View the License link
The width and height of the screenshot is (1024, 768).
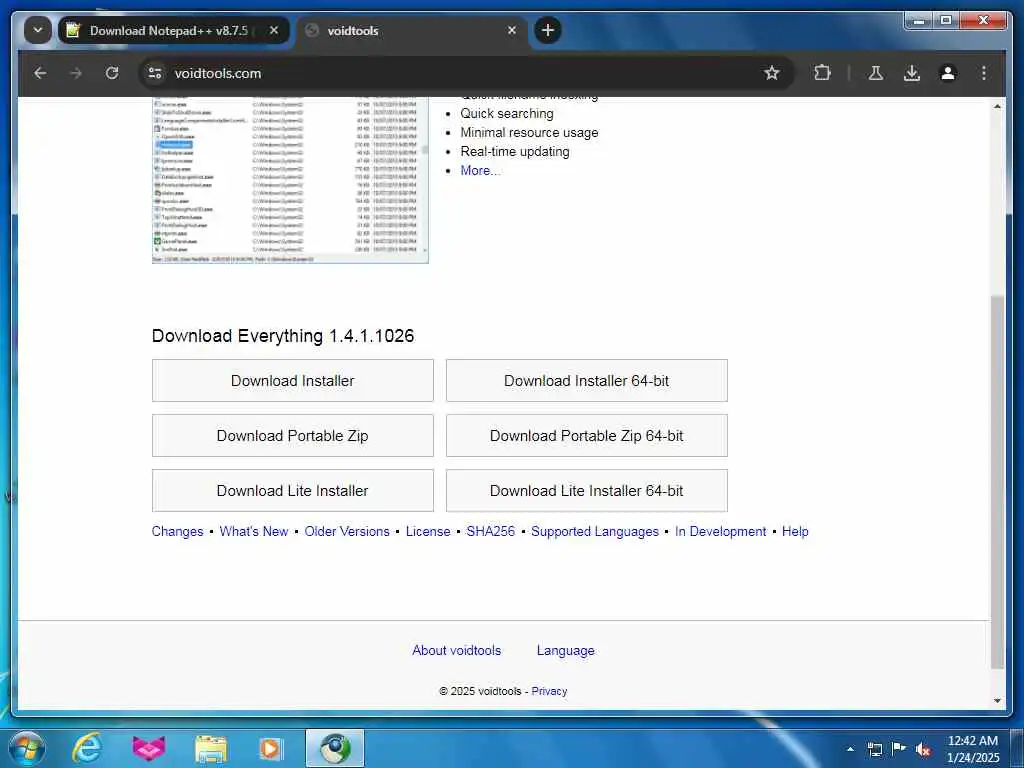pyautogui.click(x=428, y=532)
